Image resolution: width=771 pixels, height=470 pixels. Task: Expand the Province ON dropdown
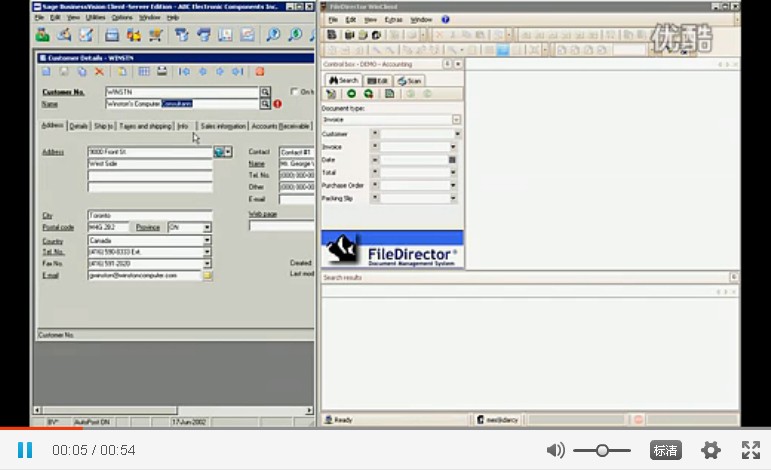pos(208,227)
